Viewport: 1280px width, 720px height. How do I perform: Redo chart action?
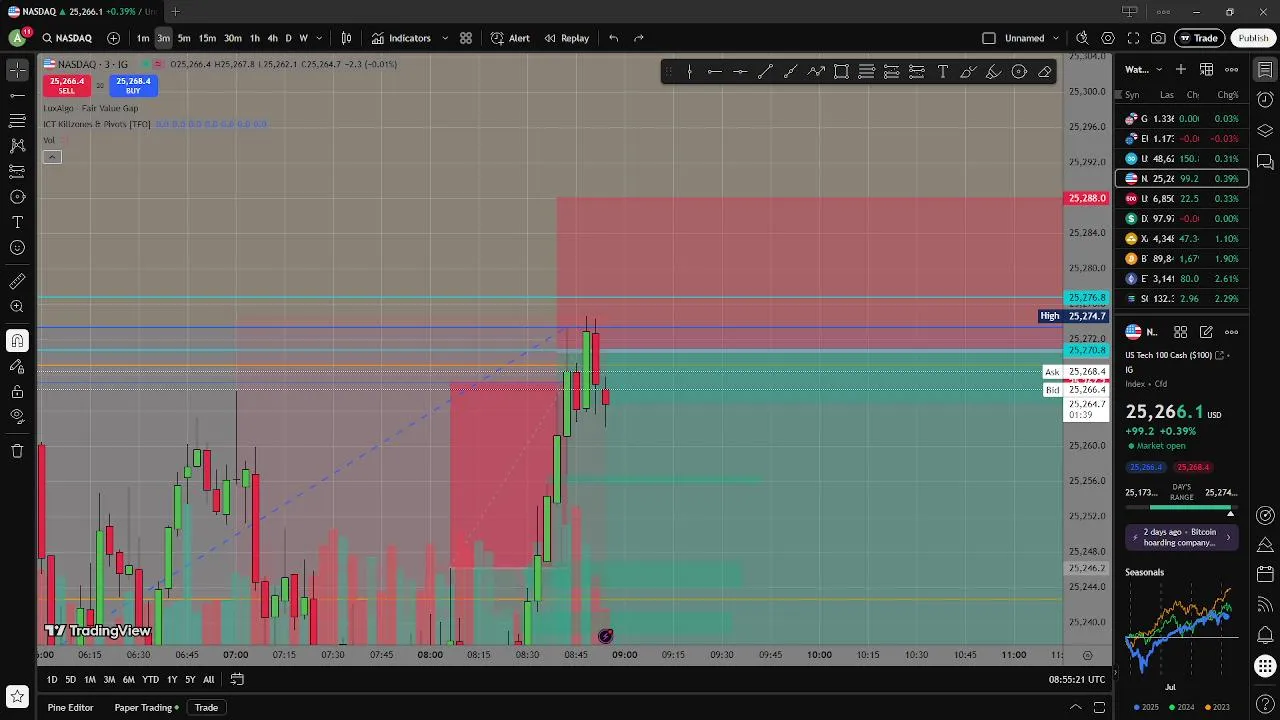point(638,38)
